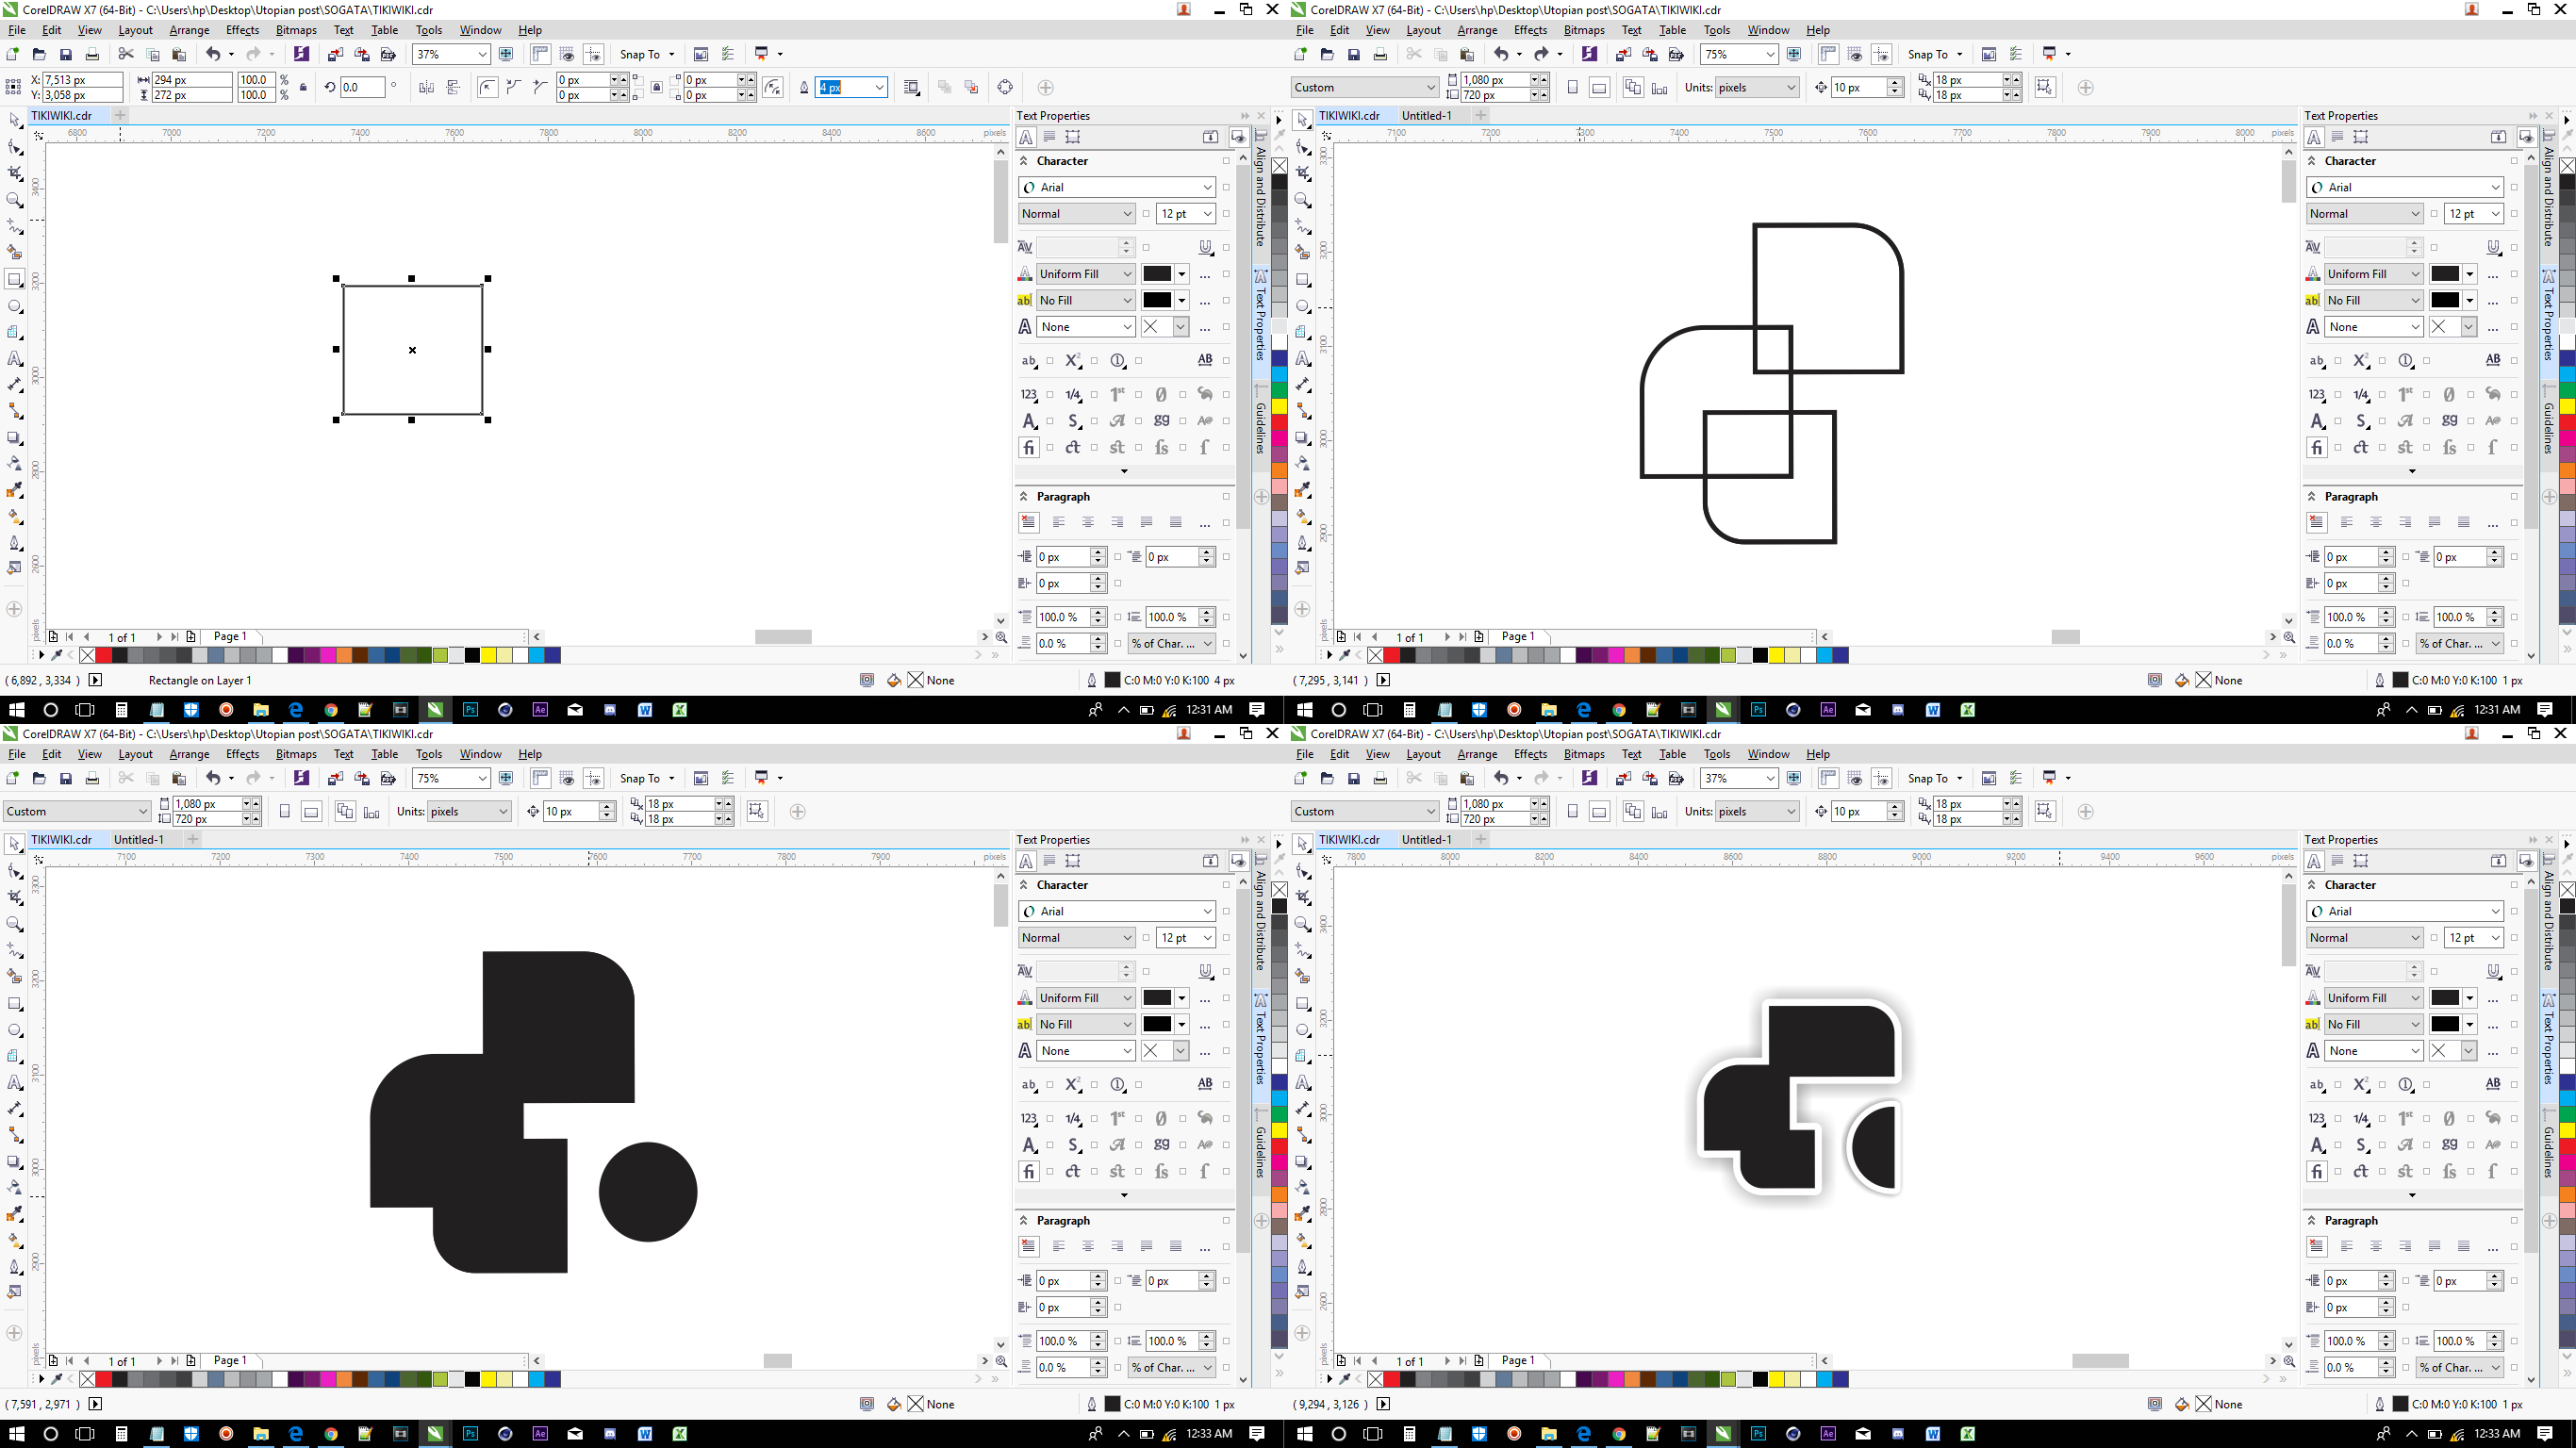The width and height of the screenshot is (2576, 1448).
Task: Open Align and Distribute docker tab, bottom-left window
Action: pos(1261,912)
